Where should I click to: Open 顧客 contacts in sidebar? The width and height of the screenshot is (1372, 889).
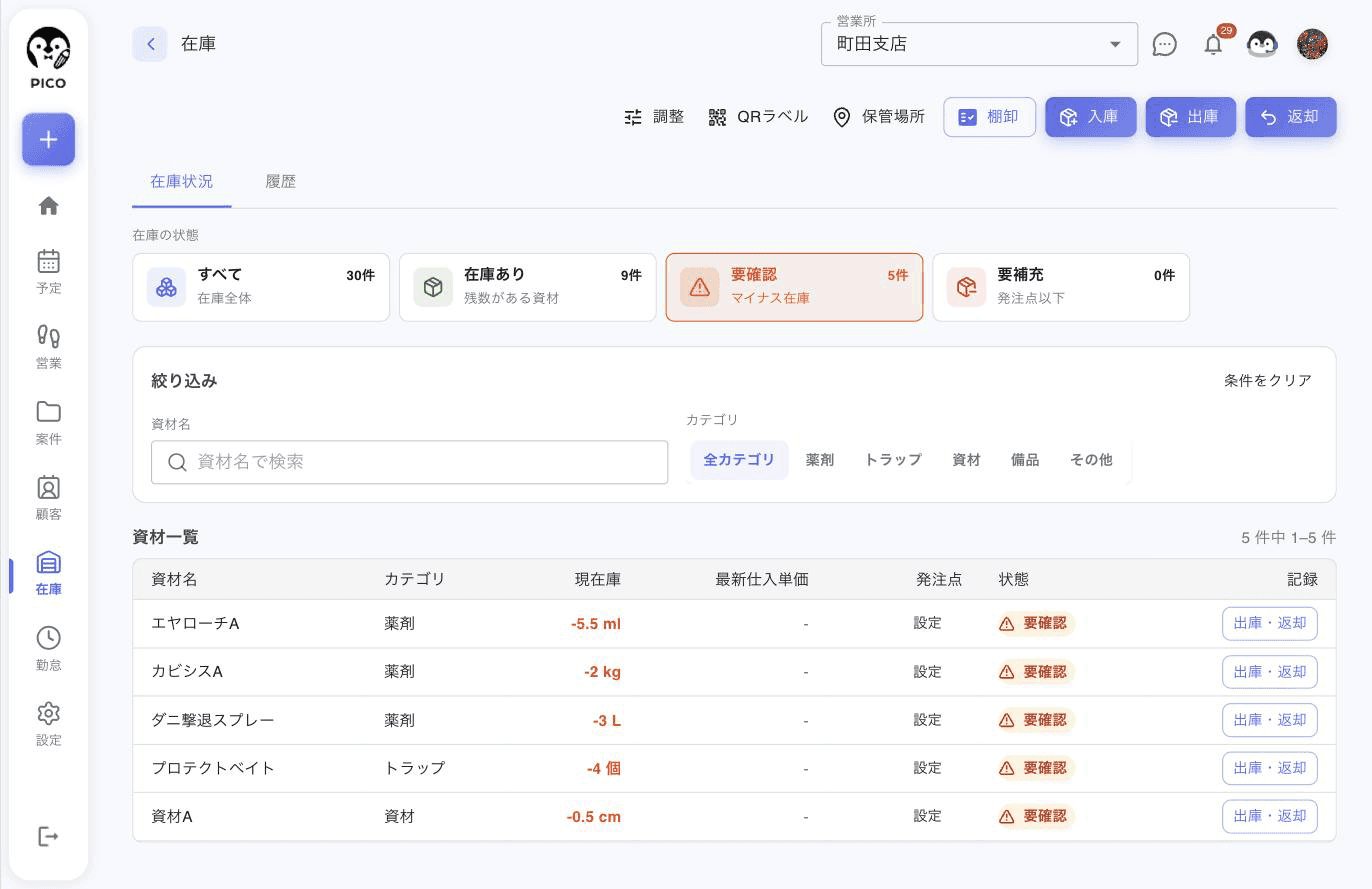pos(48,498)
